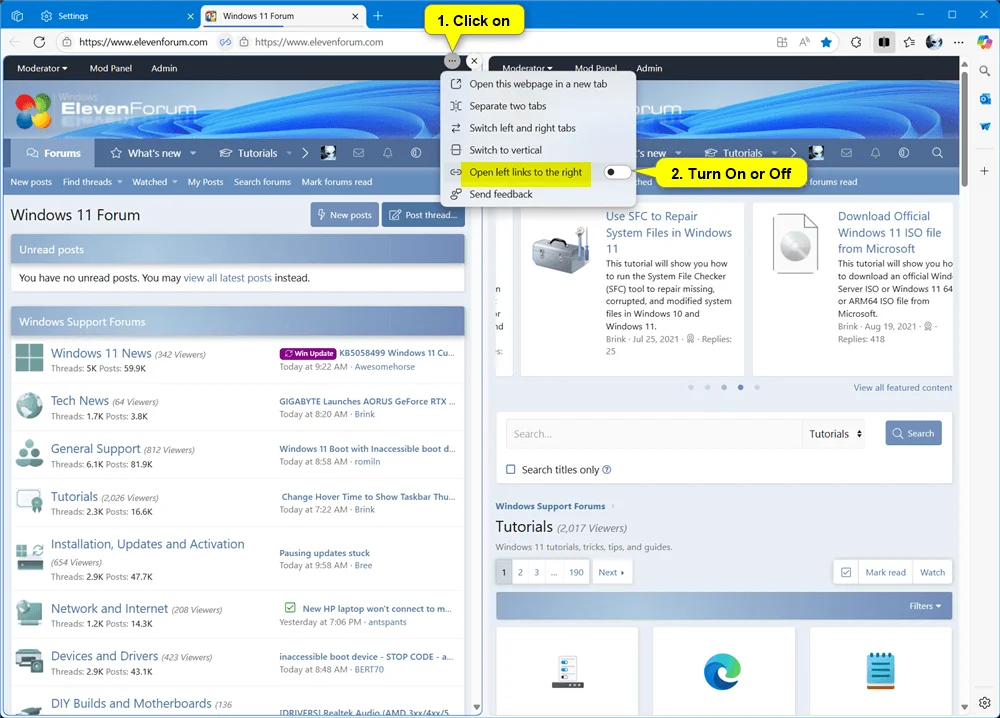Close the left split pane with X
This screenshot has height=718, width=1000.
(x=474, y=61)
